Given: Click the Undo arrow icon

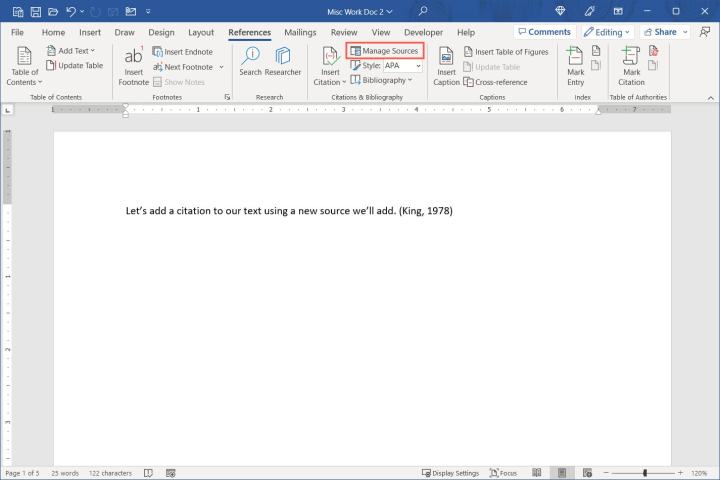Looking at the screenshot, I should (71, 11).
